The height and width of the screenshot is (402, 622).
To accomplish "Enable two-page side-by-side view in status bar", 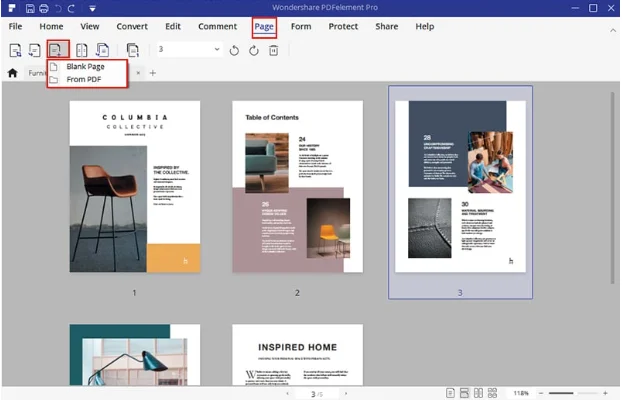I will (x=479, y=393).
